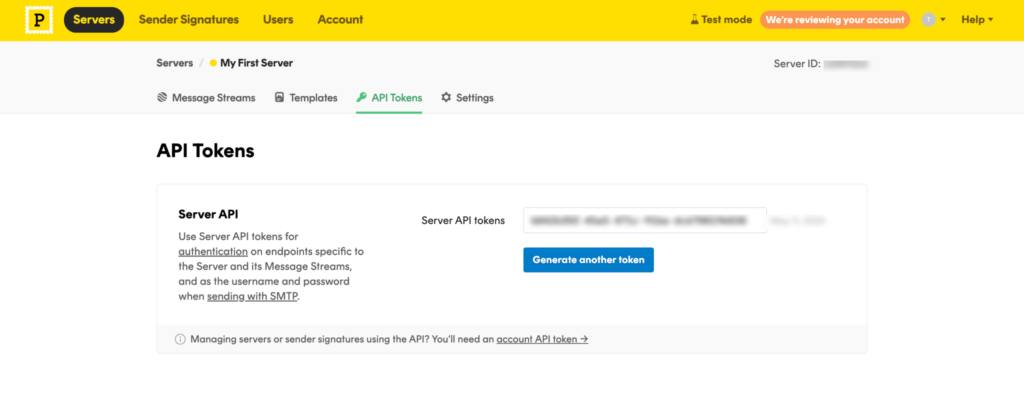
Task: Expand the Help dropdown menu
Action: click(977, 20)
